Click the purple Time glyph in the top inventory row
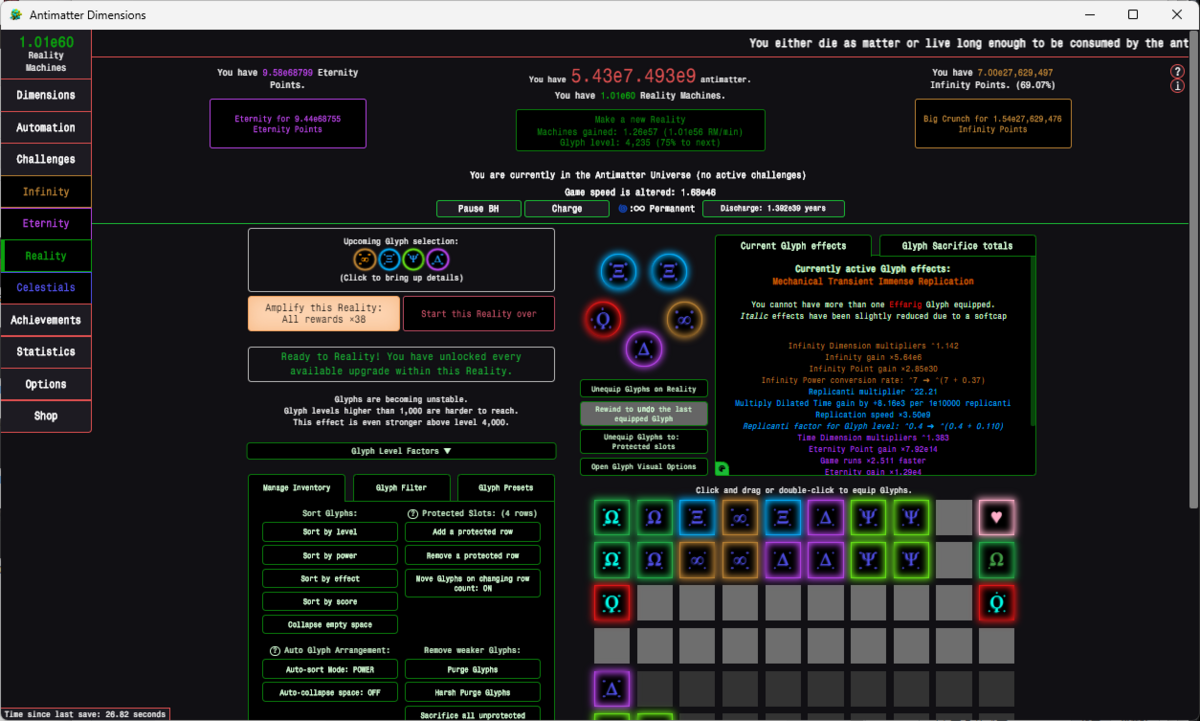Image resolution: width=1200 pixels, height=721 pixels. click(825, 517)
